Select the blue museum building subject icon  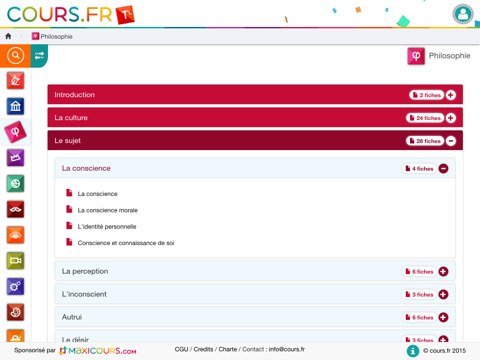(15, 106)
